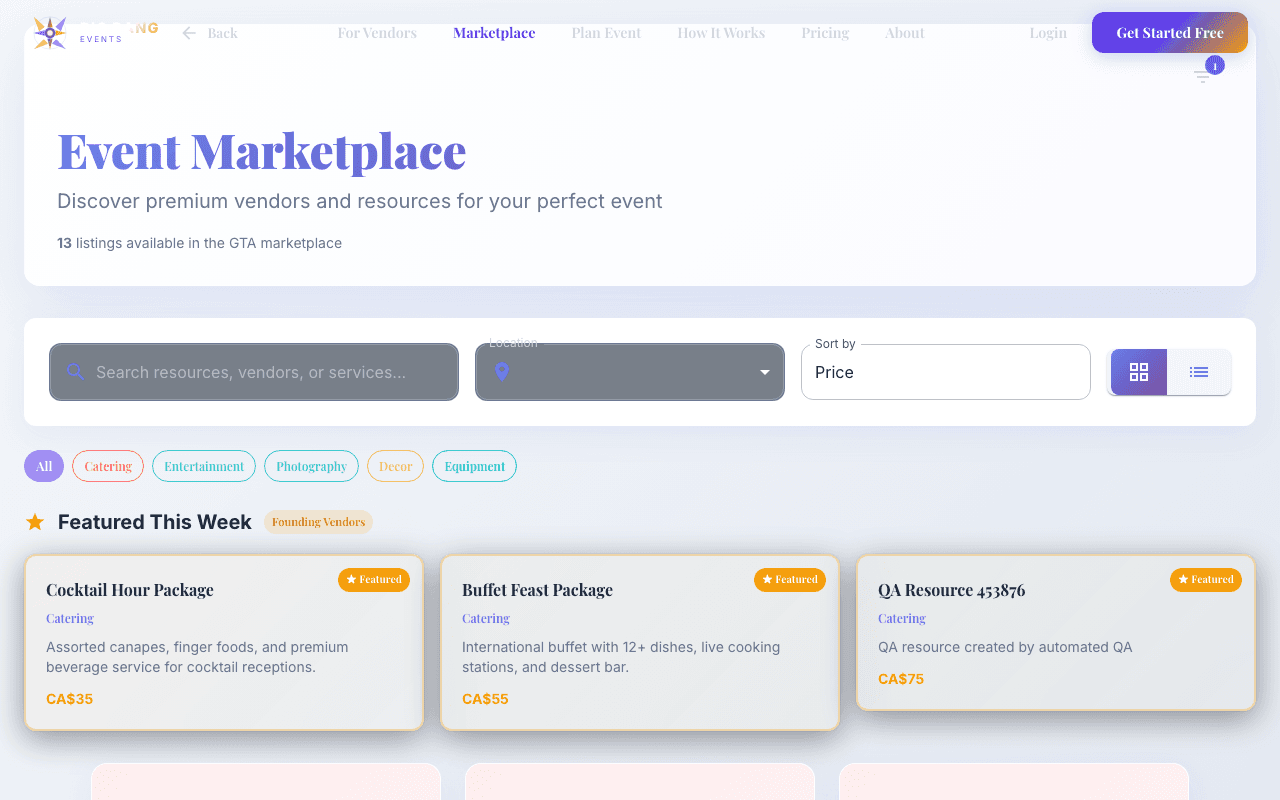Viewport: 1280px width, 800px height.
Task: Click the star icon beside Featured This Week
Action: coord(35,521)
